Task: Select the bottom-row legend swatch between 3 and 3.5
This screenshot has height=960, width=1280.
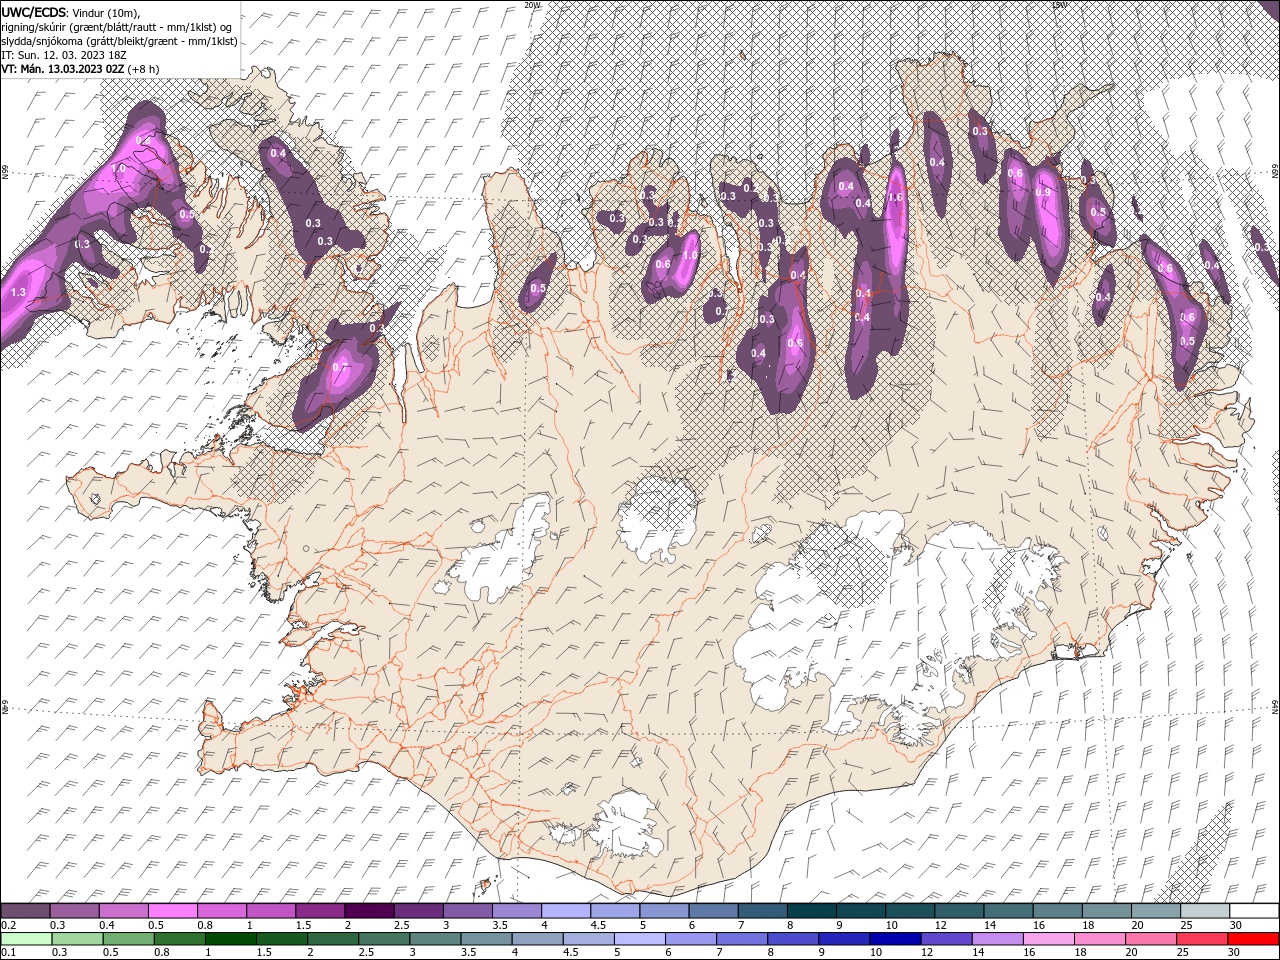Action: click(x=435, y=939)
